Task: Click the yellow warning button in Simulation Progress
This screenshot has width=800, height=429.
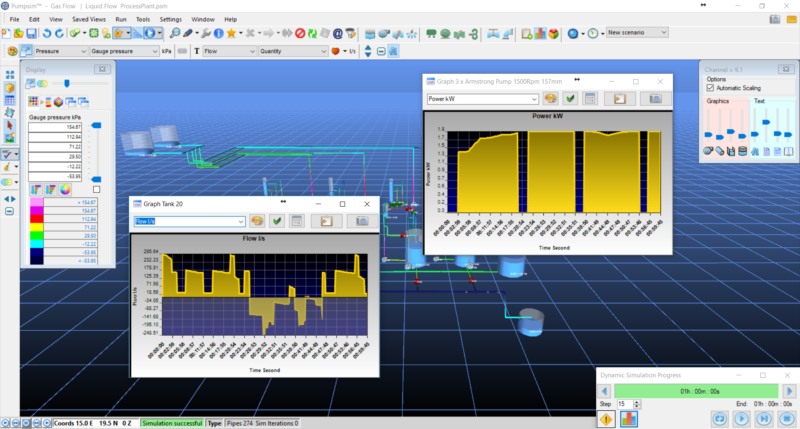Action: click(x=608, y=418)
